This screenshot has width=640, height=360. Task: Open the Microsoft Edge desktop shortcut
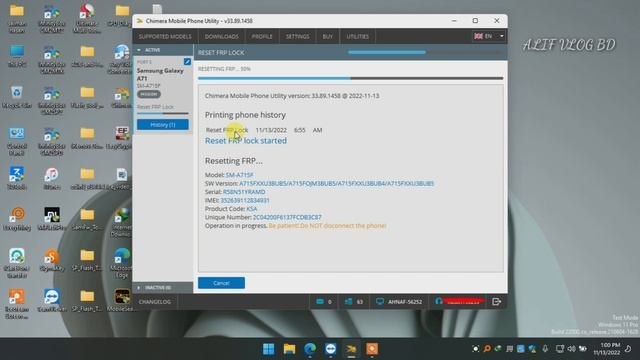tap(122, 263)
